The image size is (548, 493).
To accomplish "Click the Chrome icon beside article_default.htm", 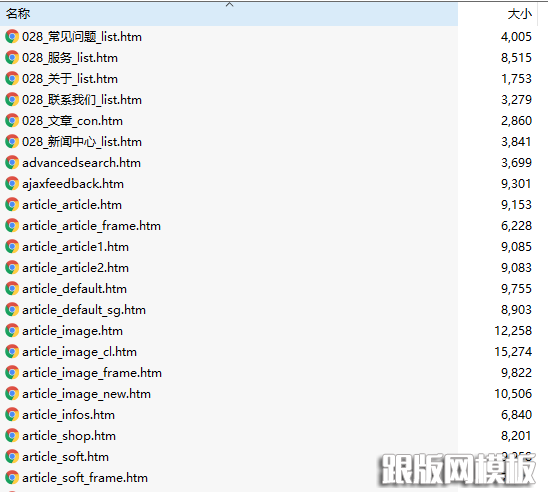I will [12, 289].
